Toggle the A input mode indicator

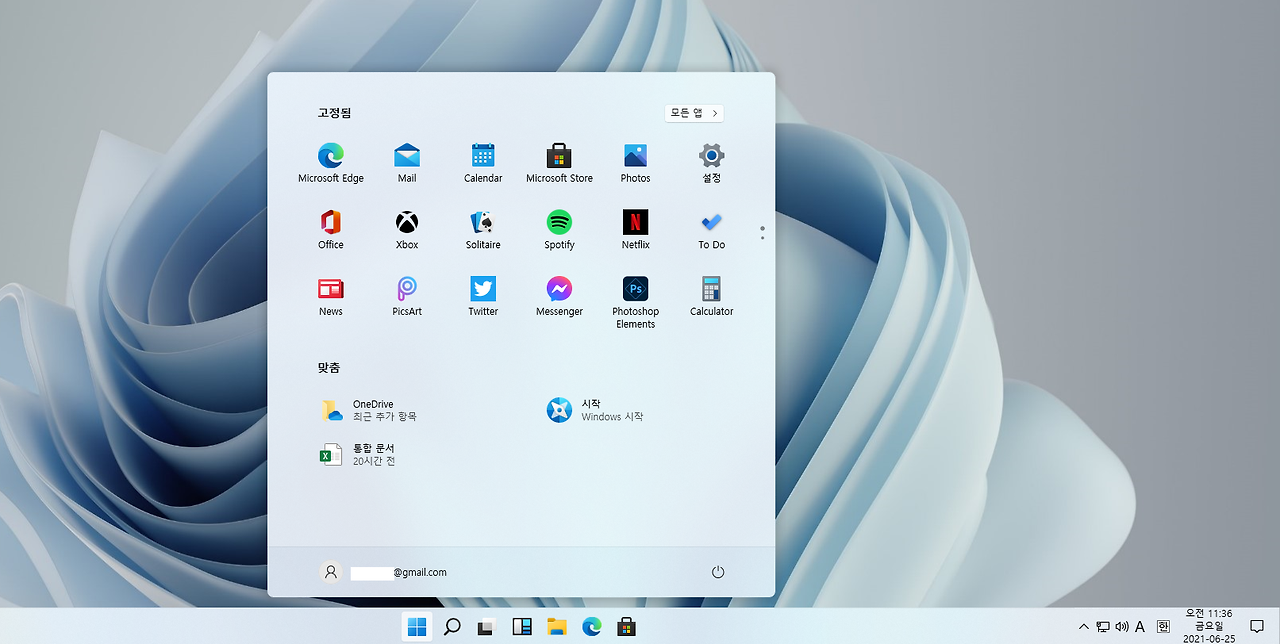1140,627
